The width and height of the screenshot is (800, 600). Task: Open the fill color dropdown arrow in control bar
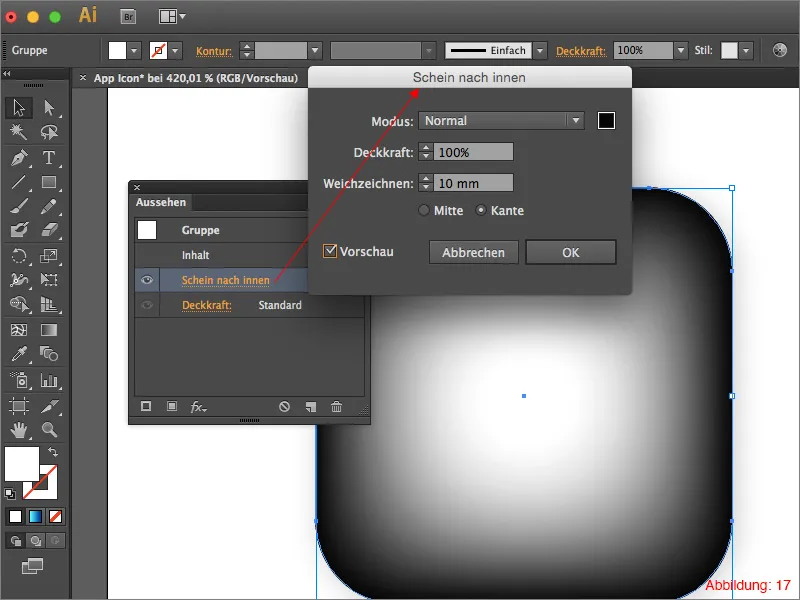tap(134, 51)
